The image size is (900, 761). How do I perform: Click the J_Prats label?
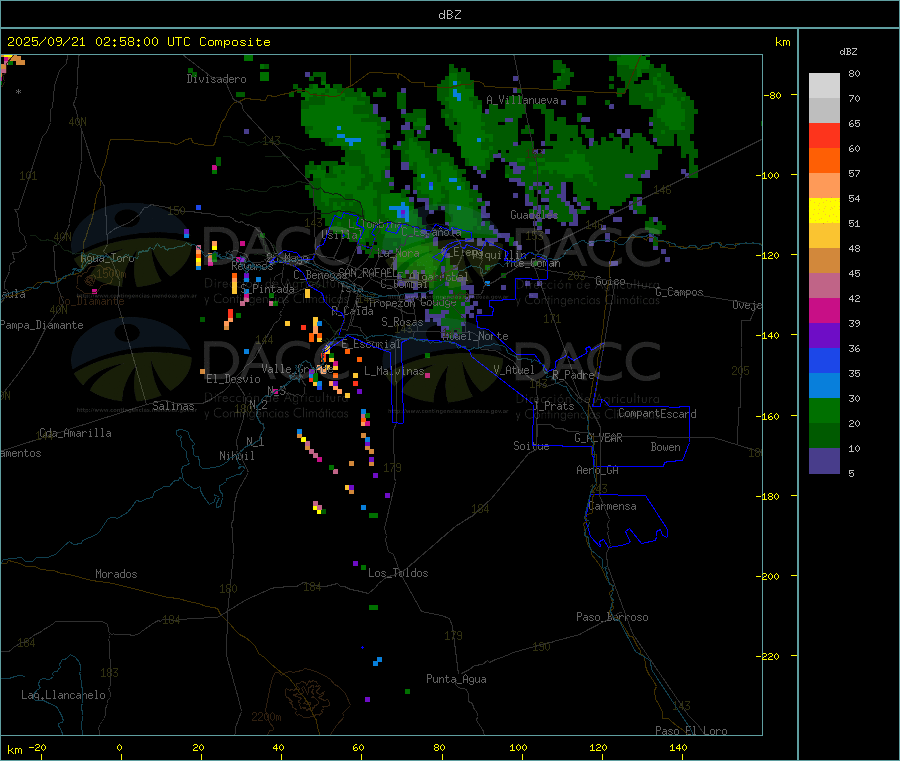click(x=553, y=406)
